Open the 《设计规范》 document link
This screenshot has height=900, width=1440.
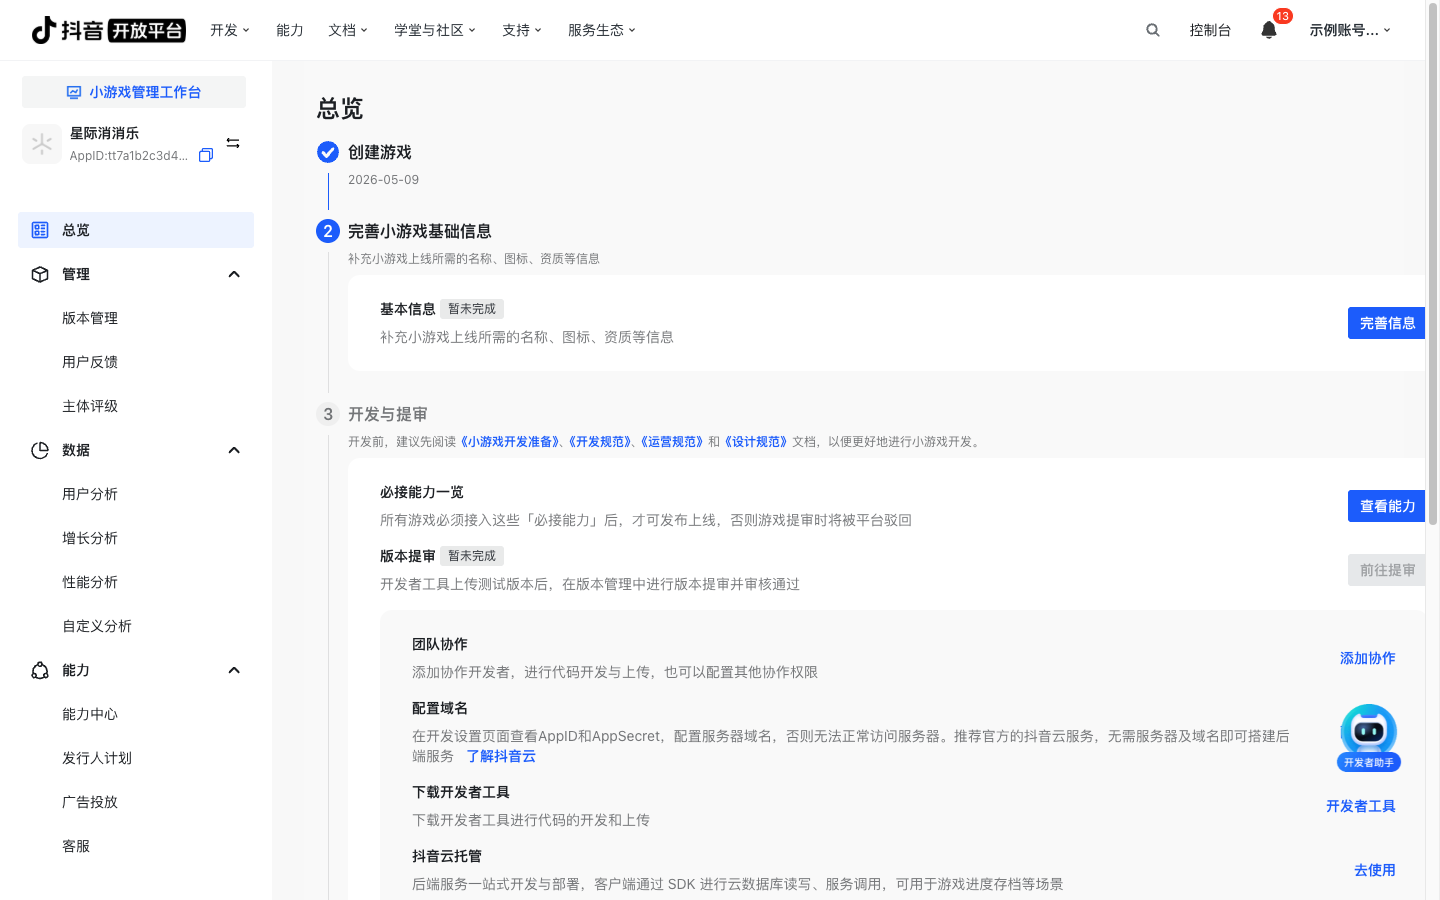point(756,441)
